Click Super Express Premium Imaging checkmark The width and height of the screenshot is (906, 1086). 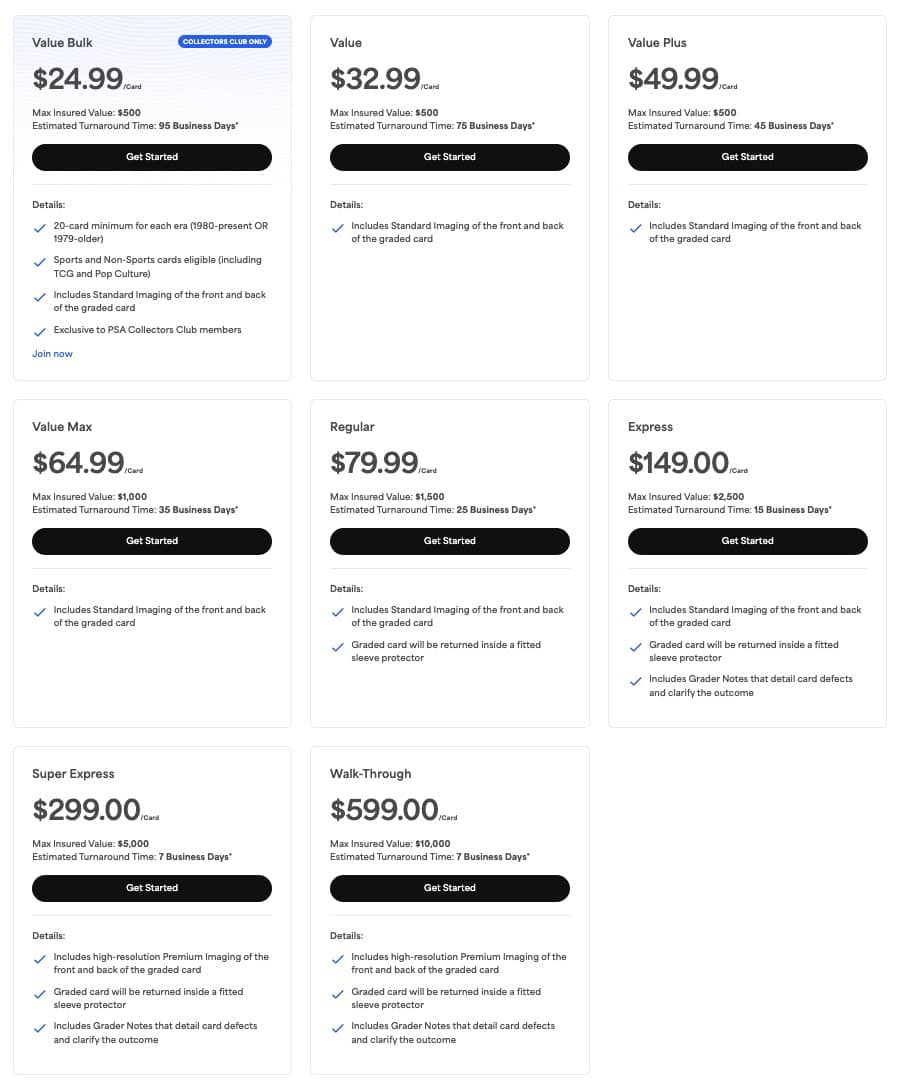click(40, 959)
